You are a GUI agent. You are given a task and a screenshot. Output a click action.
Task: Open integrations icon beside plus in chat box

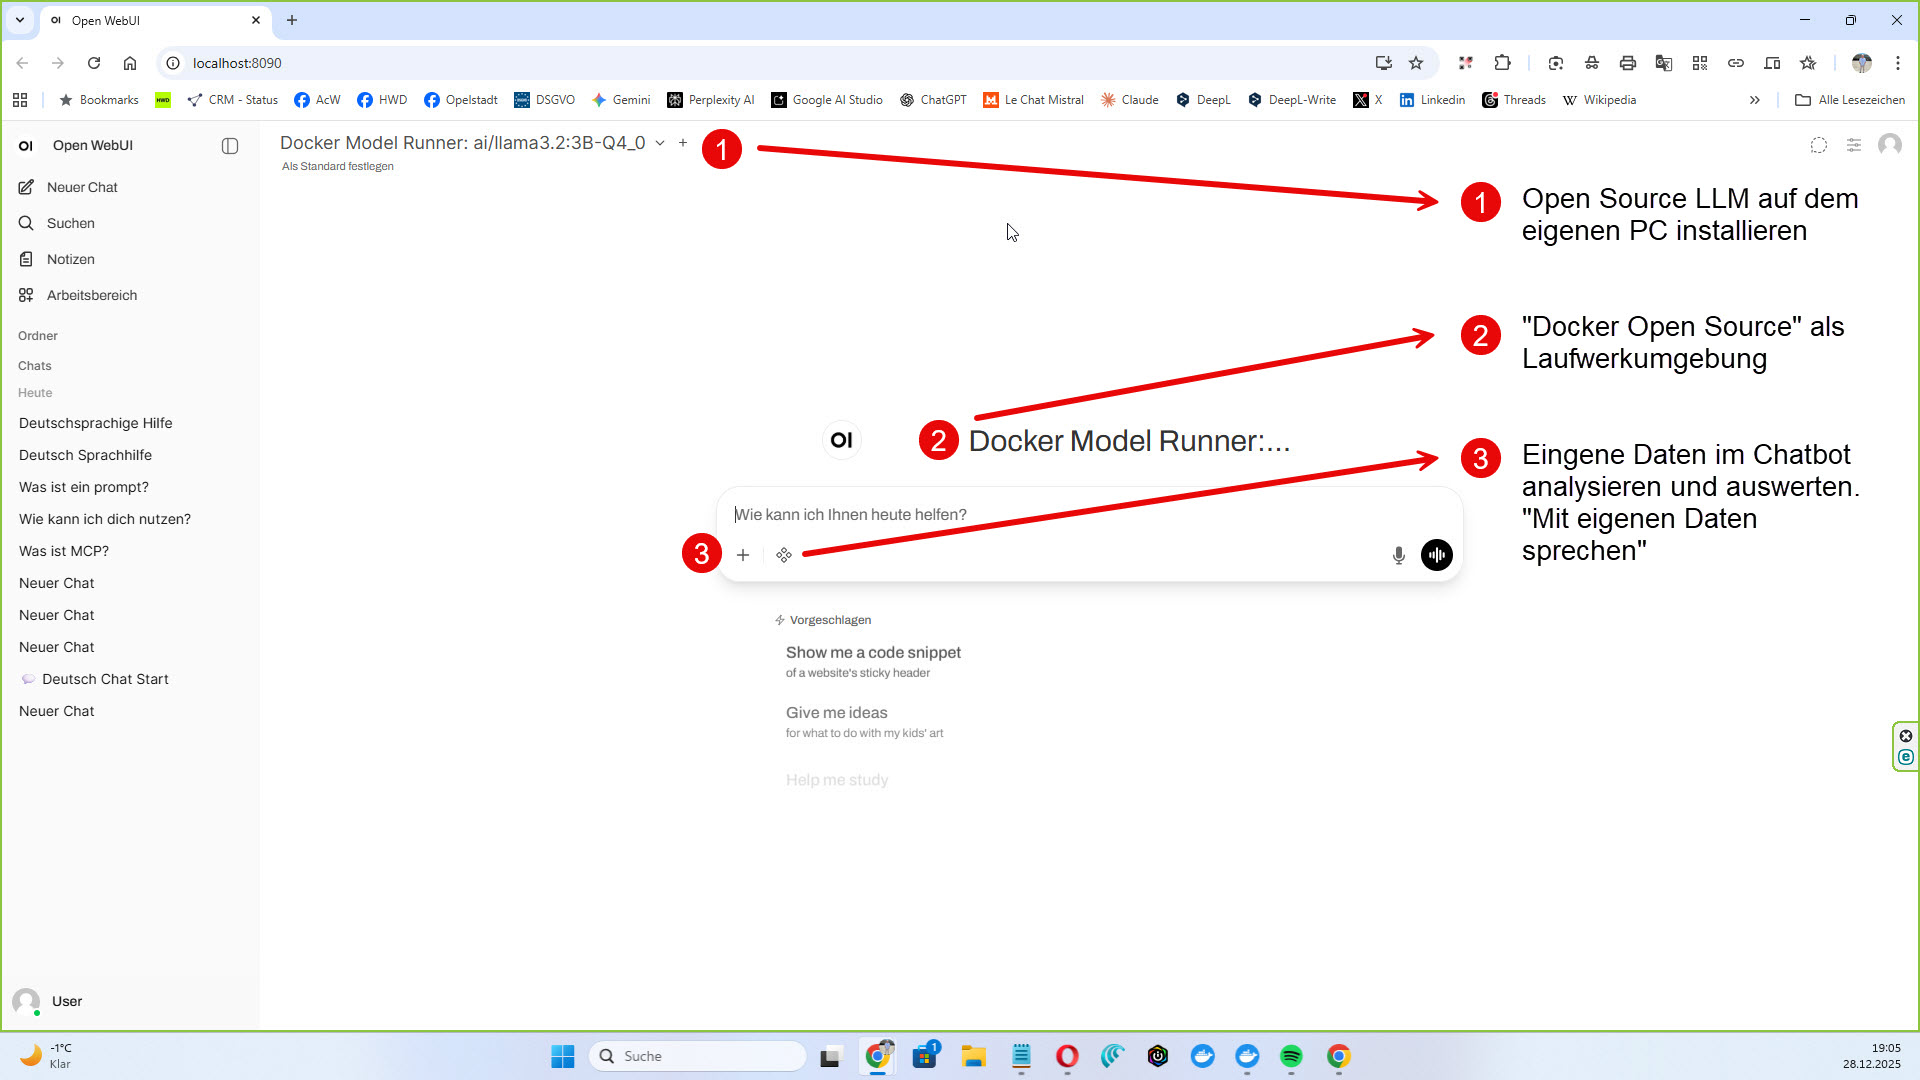784,555
